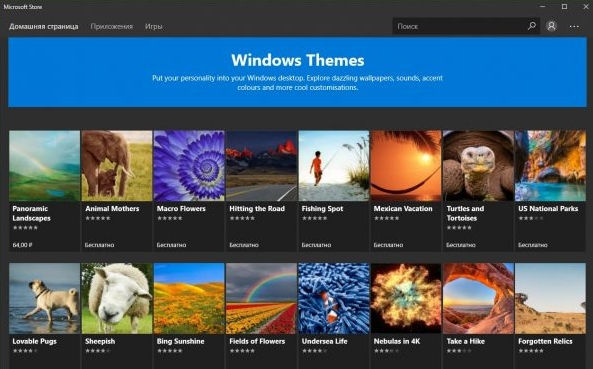Image resolution: width=593 pixels, height=369 pixels.
Task: Click the Nebulas in 4K title
Action: [x=397, y=341]
